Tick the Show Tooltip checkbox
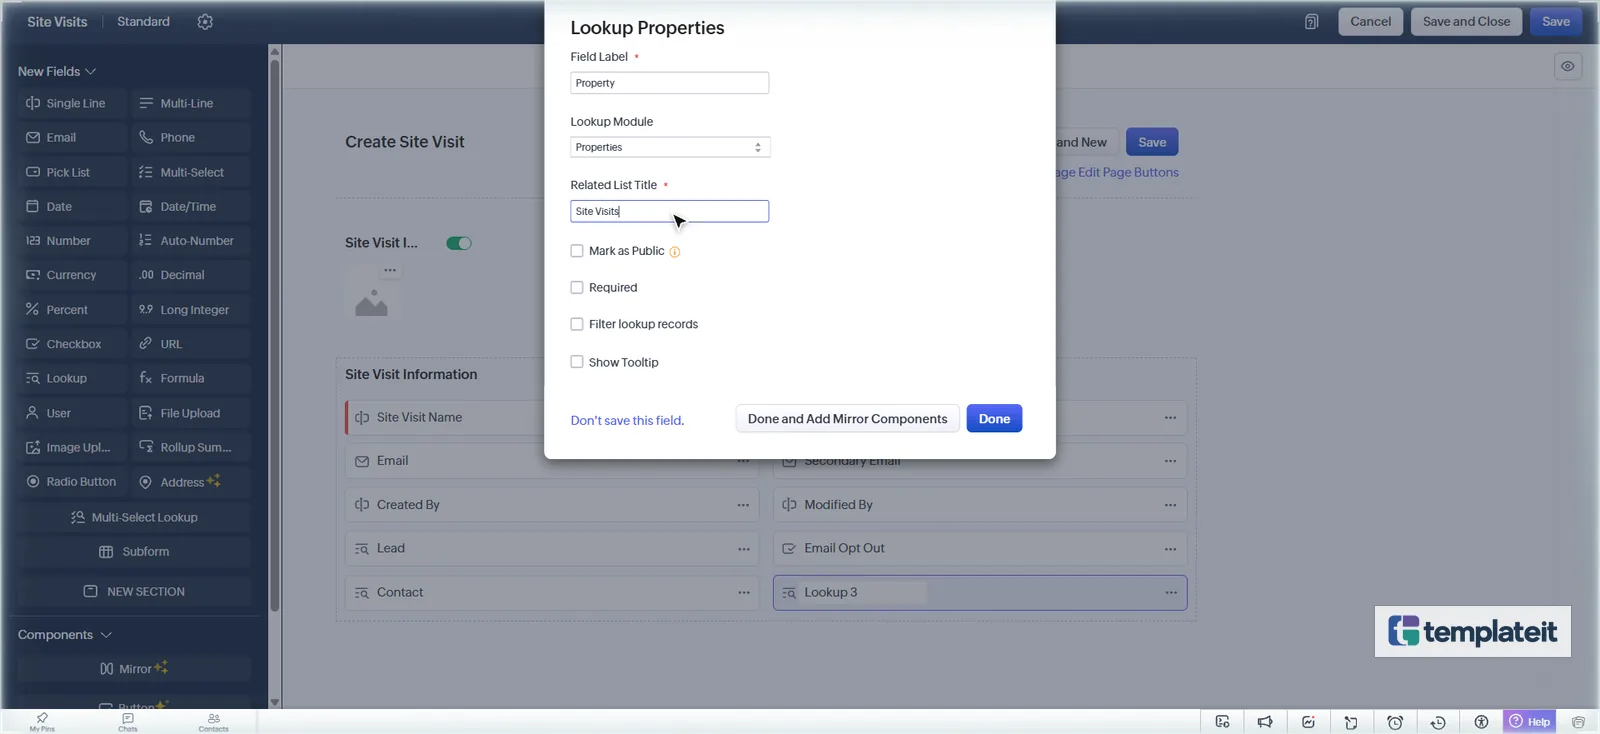 (577, 362)
